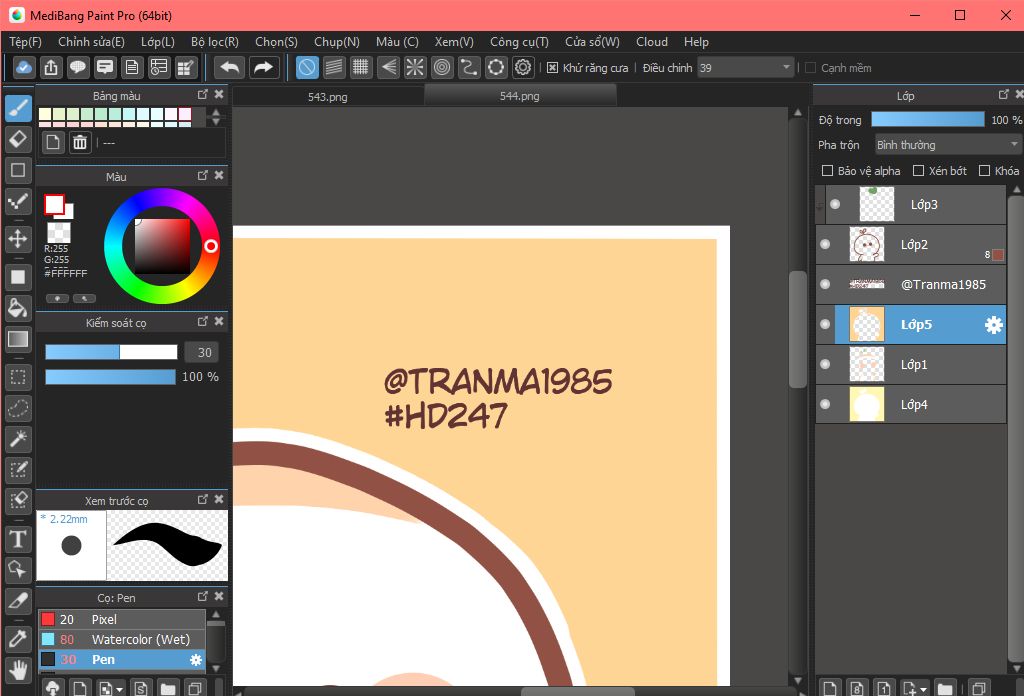The width and height of the screenshot is (1024, 696).
Task: Select the Move tool
Action: 18,238
